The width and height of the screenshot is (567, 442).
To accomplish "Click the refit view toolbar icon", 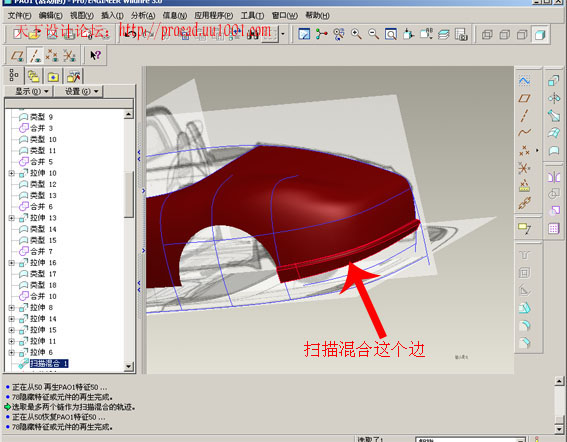I will (391, 34).
